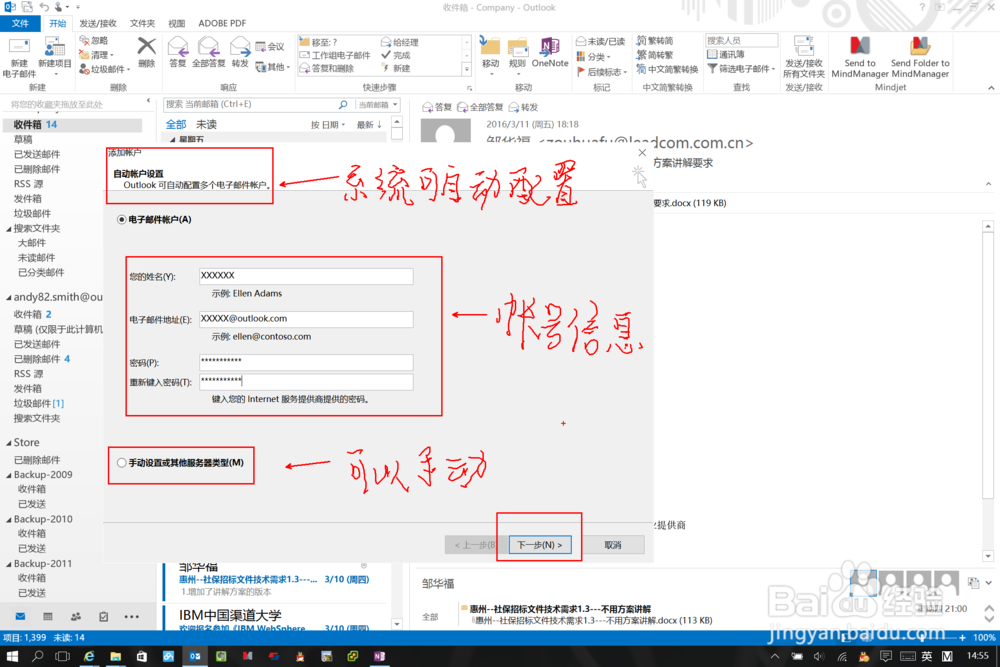Click the Send to MindManager icon
Viewport: 1000px width, 667px height.
click(860, 46)
